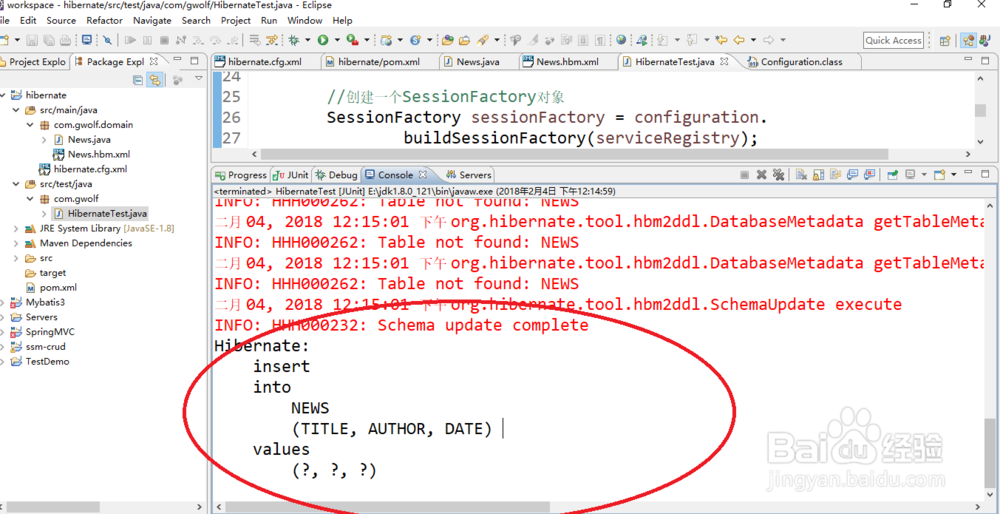
Task: Expand the JRE System Library node
Action: click(15, 228)
